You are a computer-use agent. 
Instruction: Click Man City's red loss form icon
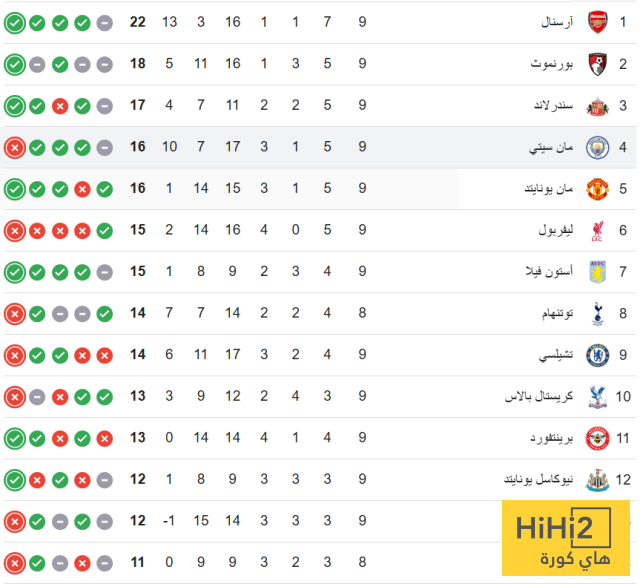click(14, 147)
